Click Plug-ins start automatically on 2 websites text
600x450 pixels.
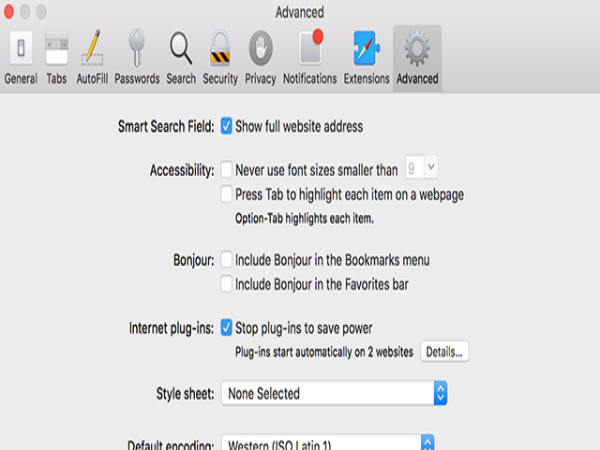(324, 352)
